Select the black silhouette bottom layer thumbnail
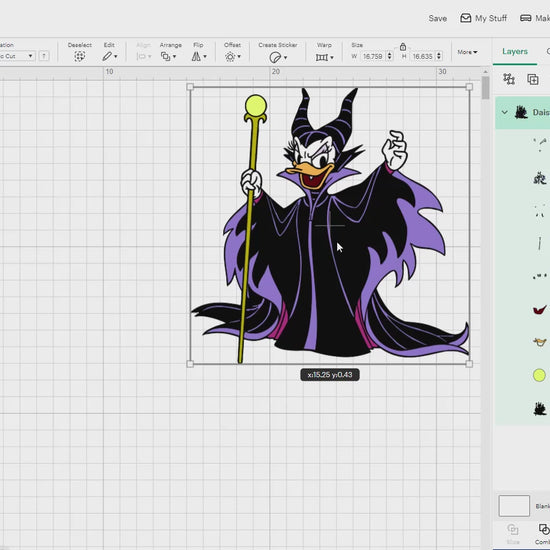The image size is (550, 550). coord(540,409)
